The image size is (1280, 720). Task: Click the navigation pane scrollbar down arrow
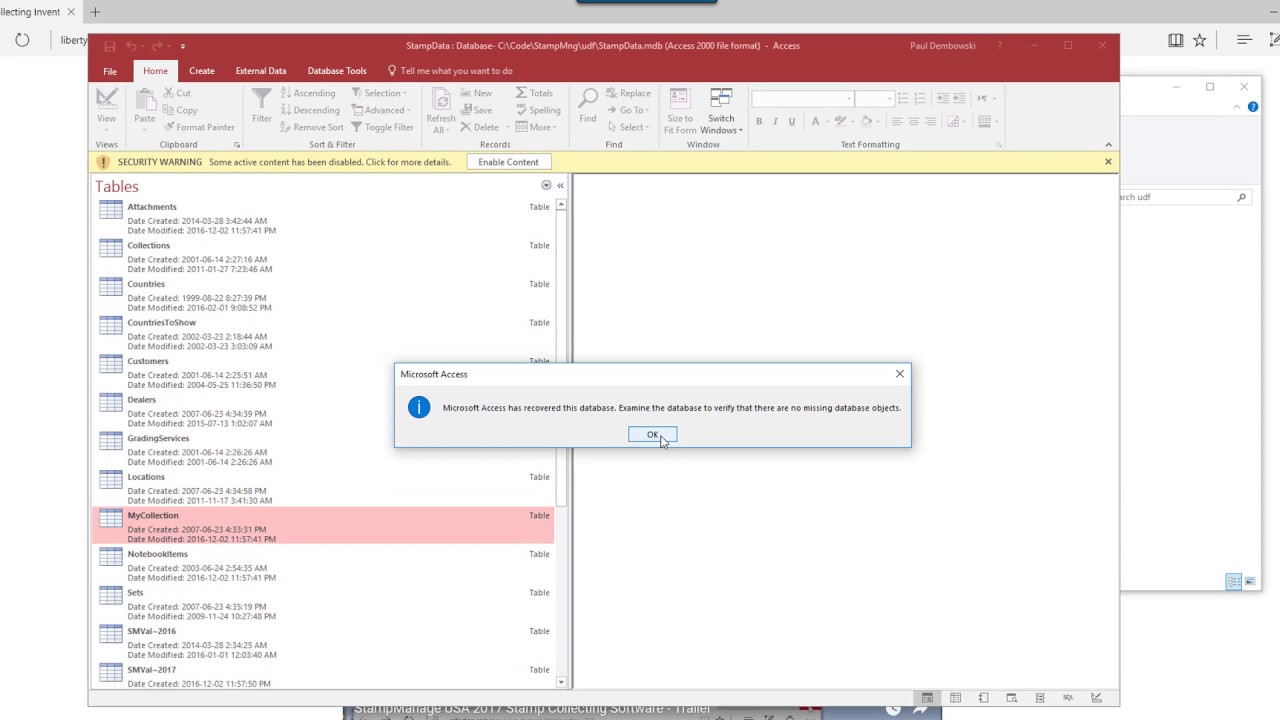[561, 682]
